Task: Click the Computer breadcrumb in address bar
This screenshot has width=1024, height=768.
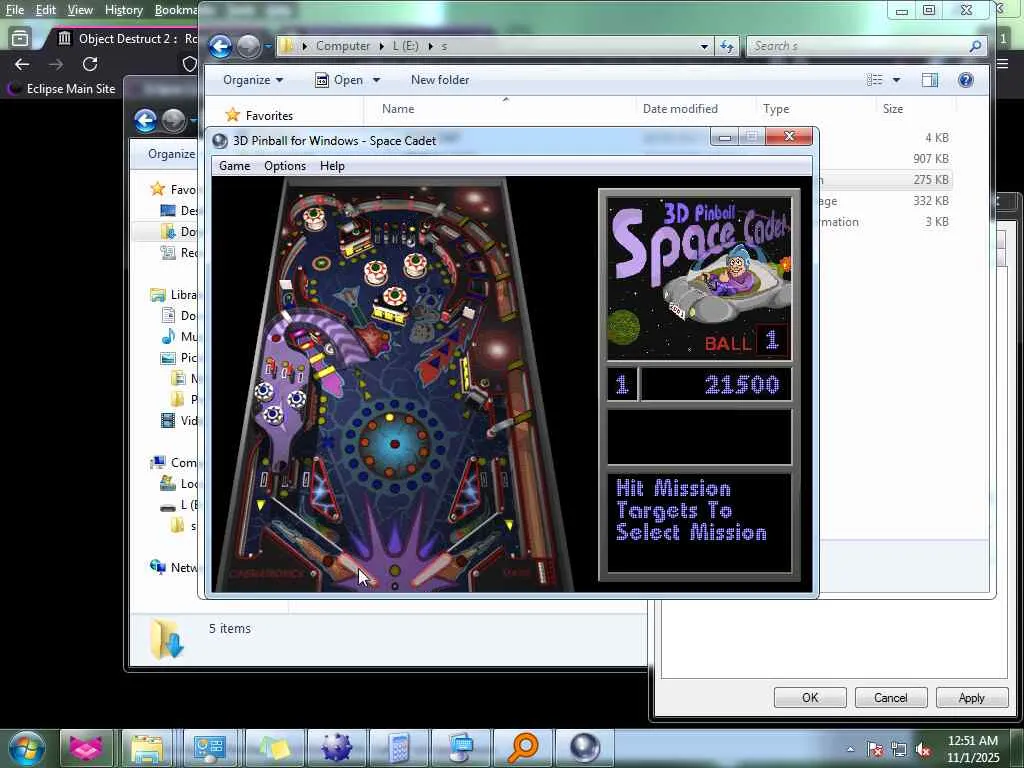Action: point(343,46)
